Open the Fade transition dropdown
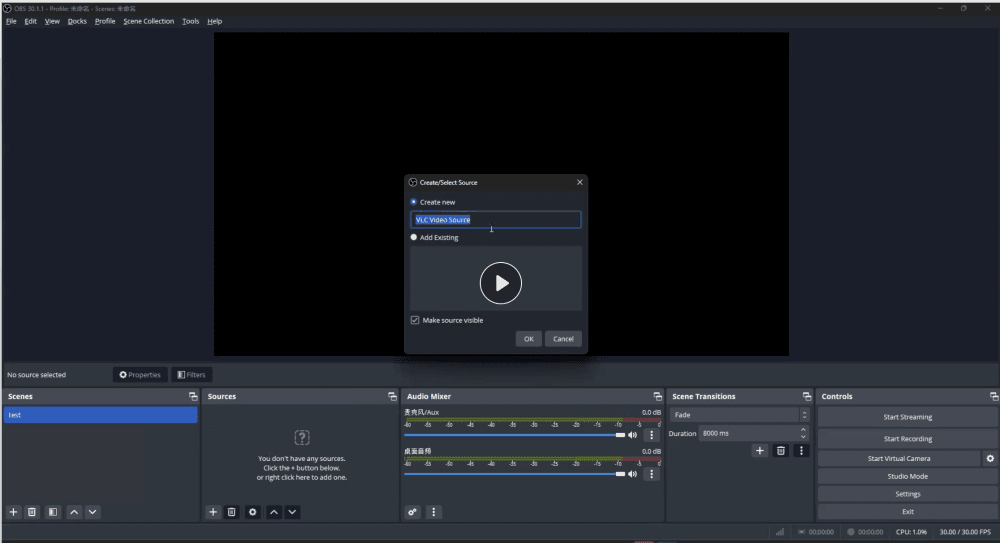Image resolution: width=1000 pixels, height=543 pixels. point(739,415)
